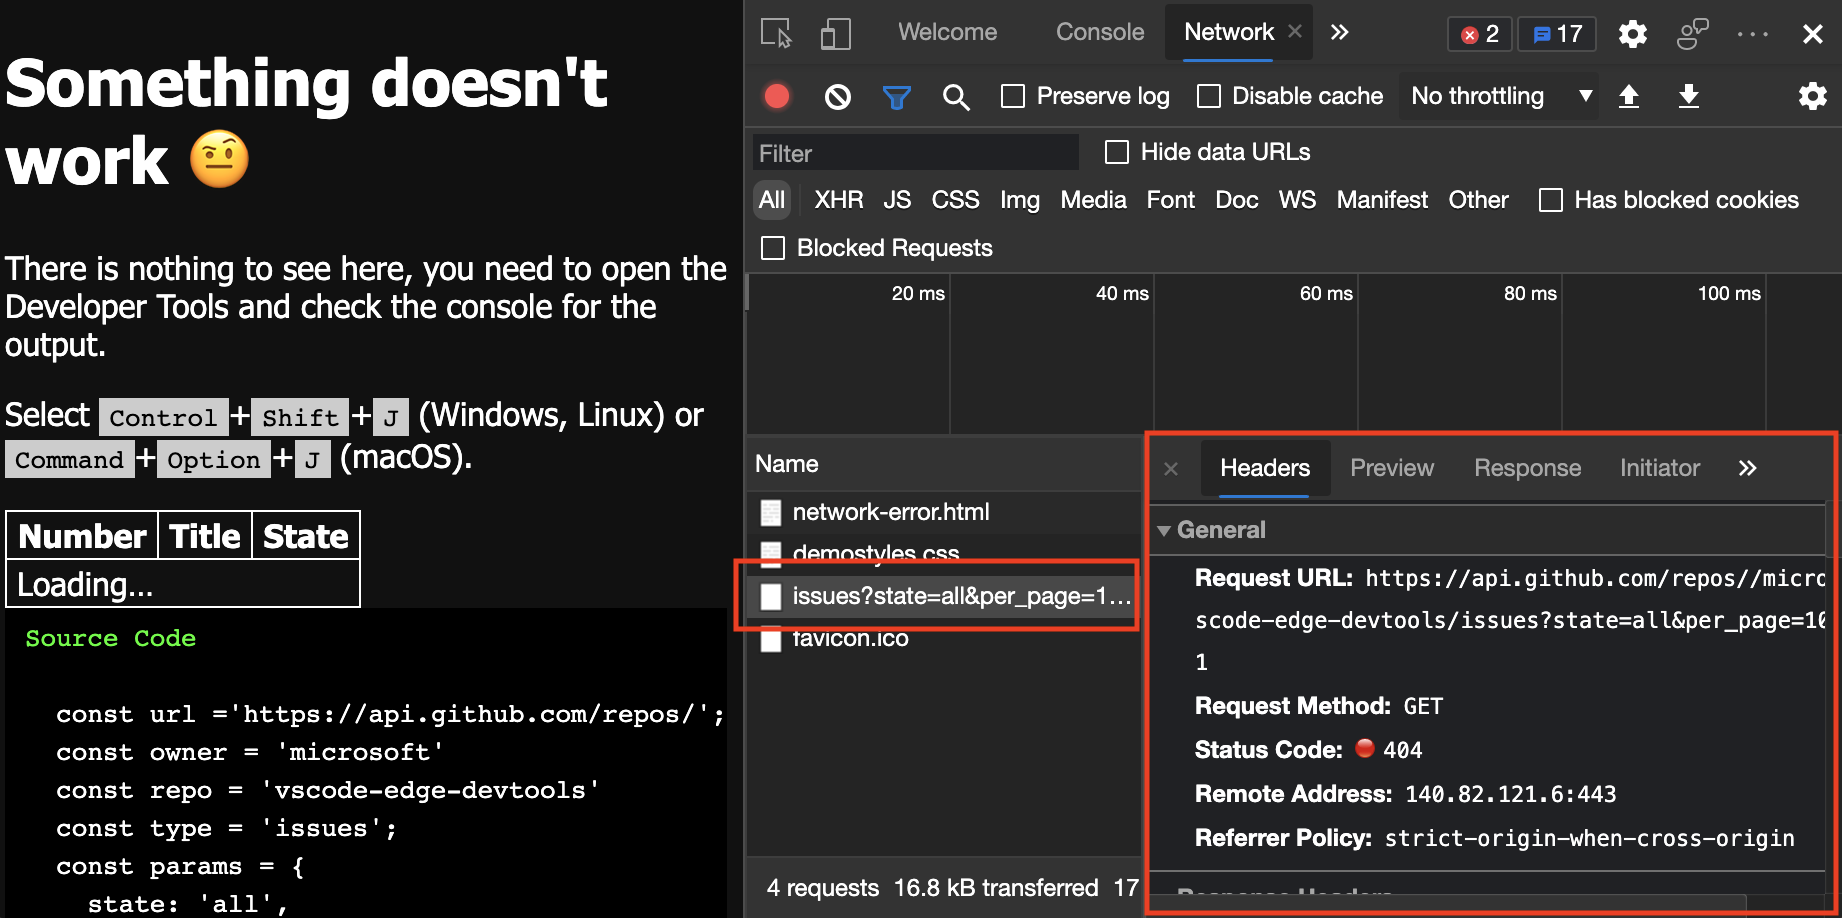1842x918 pixels.
Task: Open Network settings gear icon
Action: (1812, 96)
